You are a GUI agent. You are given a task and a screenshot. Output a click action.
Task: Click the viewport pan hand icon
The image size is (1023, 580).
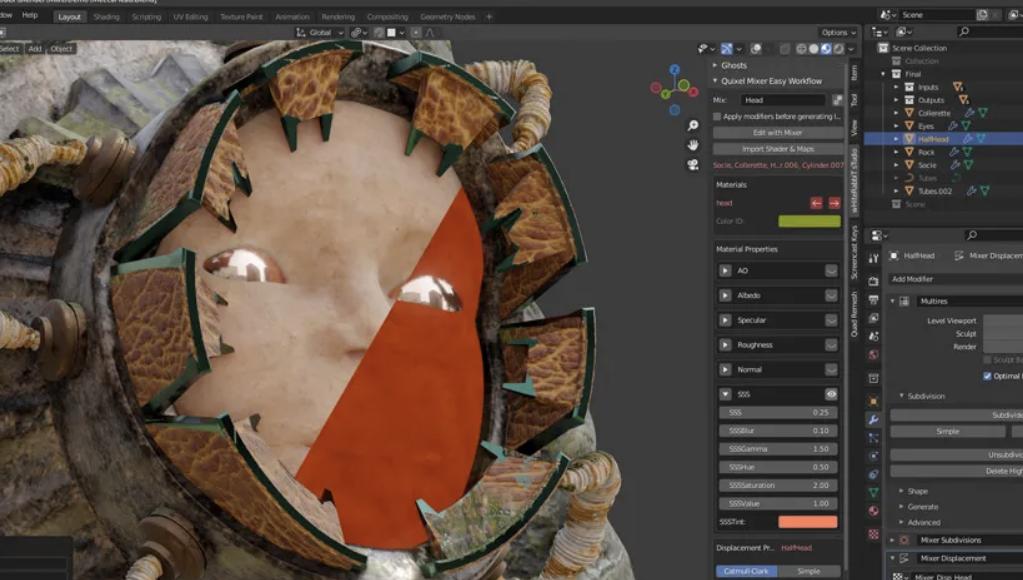693,145
